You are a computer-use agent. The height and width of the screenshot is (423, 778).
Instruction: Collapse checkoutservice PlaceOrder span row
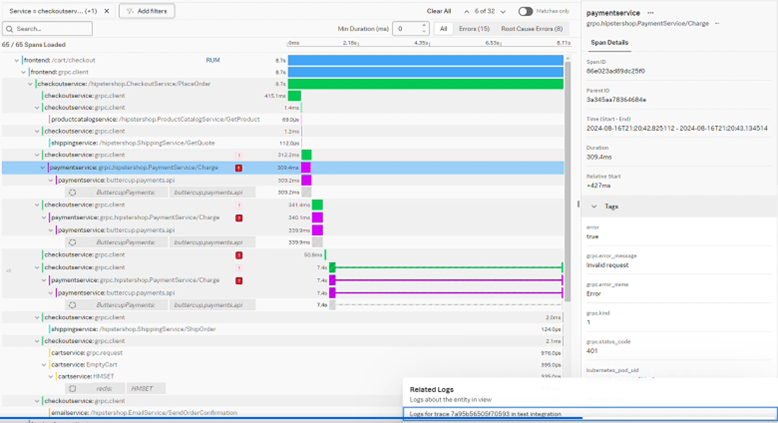(32, 83)
